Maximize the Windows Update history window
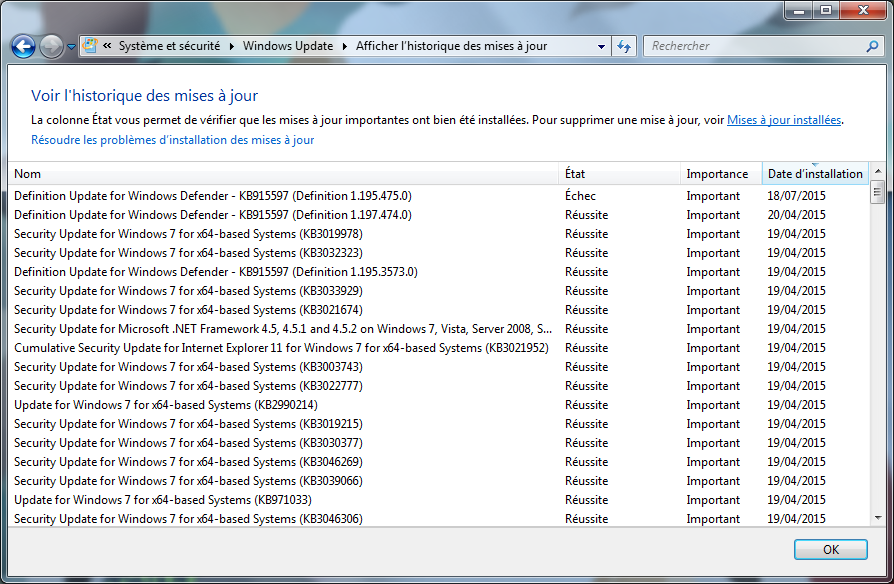This screenshot has width=894, height=584. [826, 10]
